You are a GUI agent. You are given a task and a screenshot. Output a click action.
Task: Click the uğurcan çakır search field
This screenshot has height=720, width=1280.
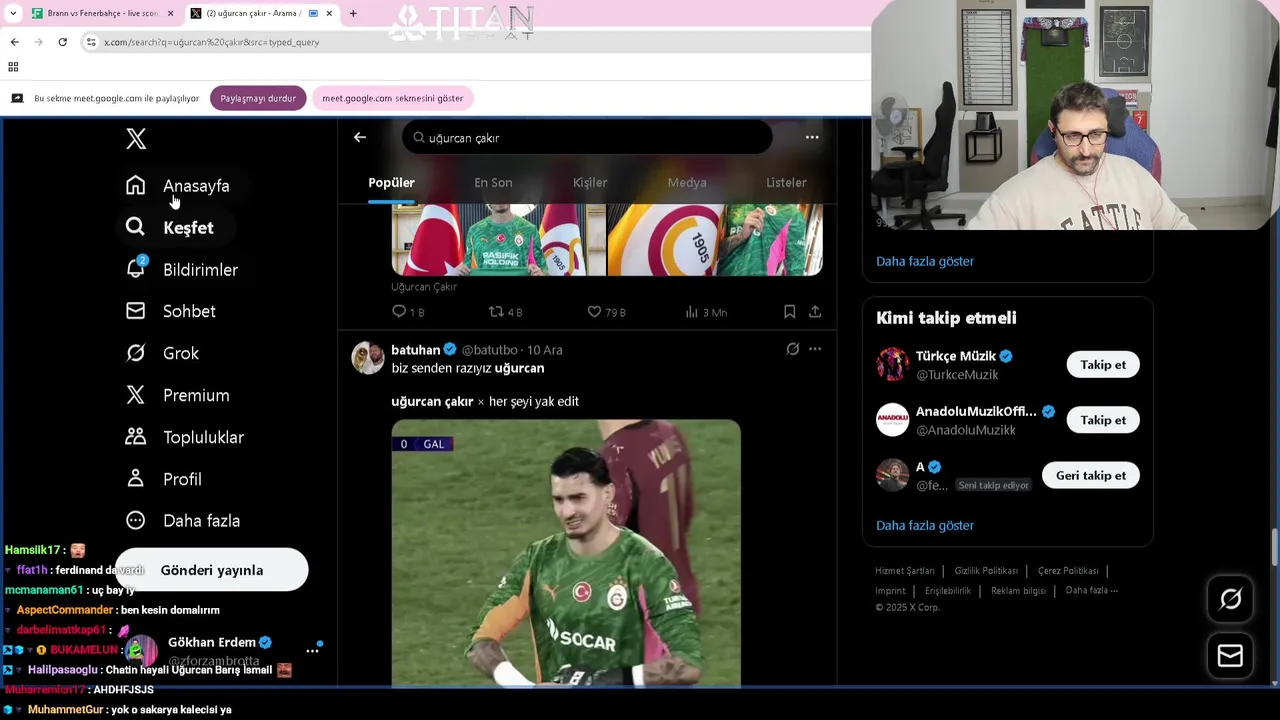[x=587, y=138]
